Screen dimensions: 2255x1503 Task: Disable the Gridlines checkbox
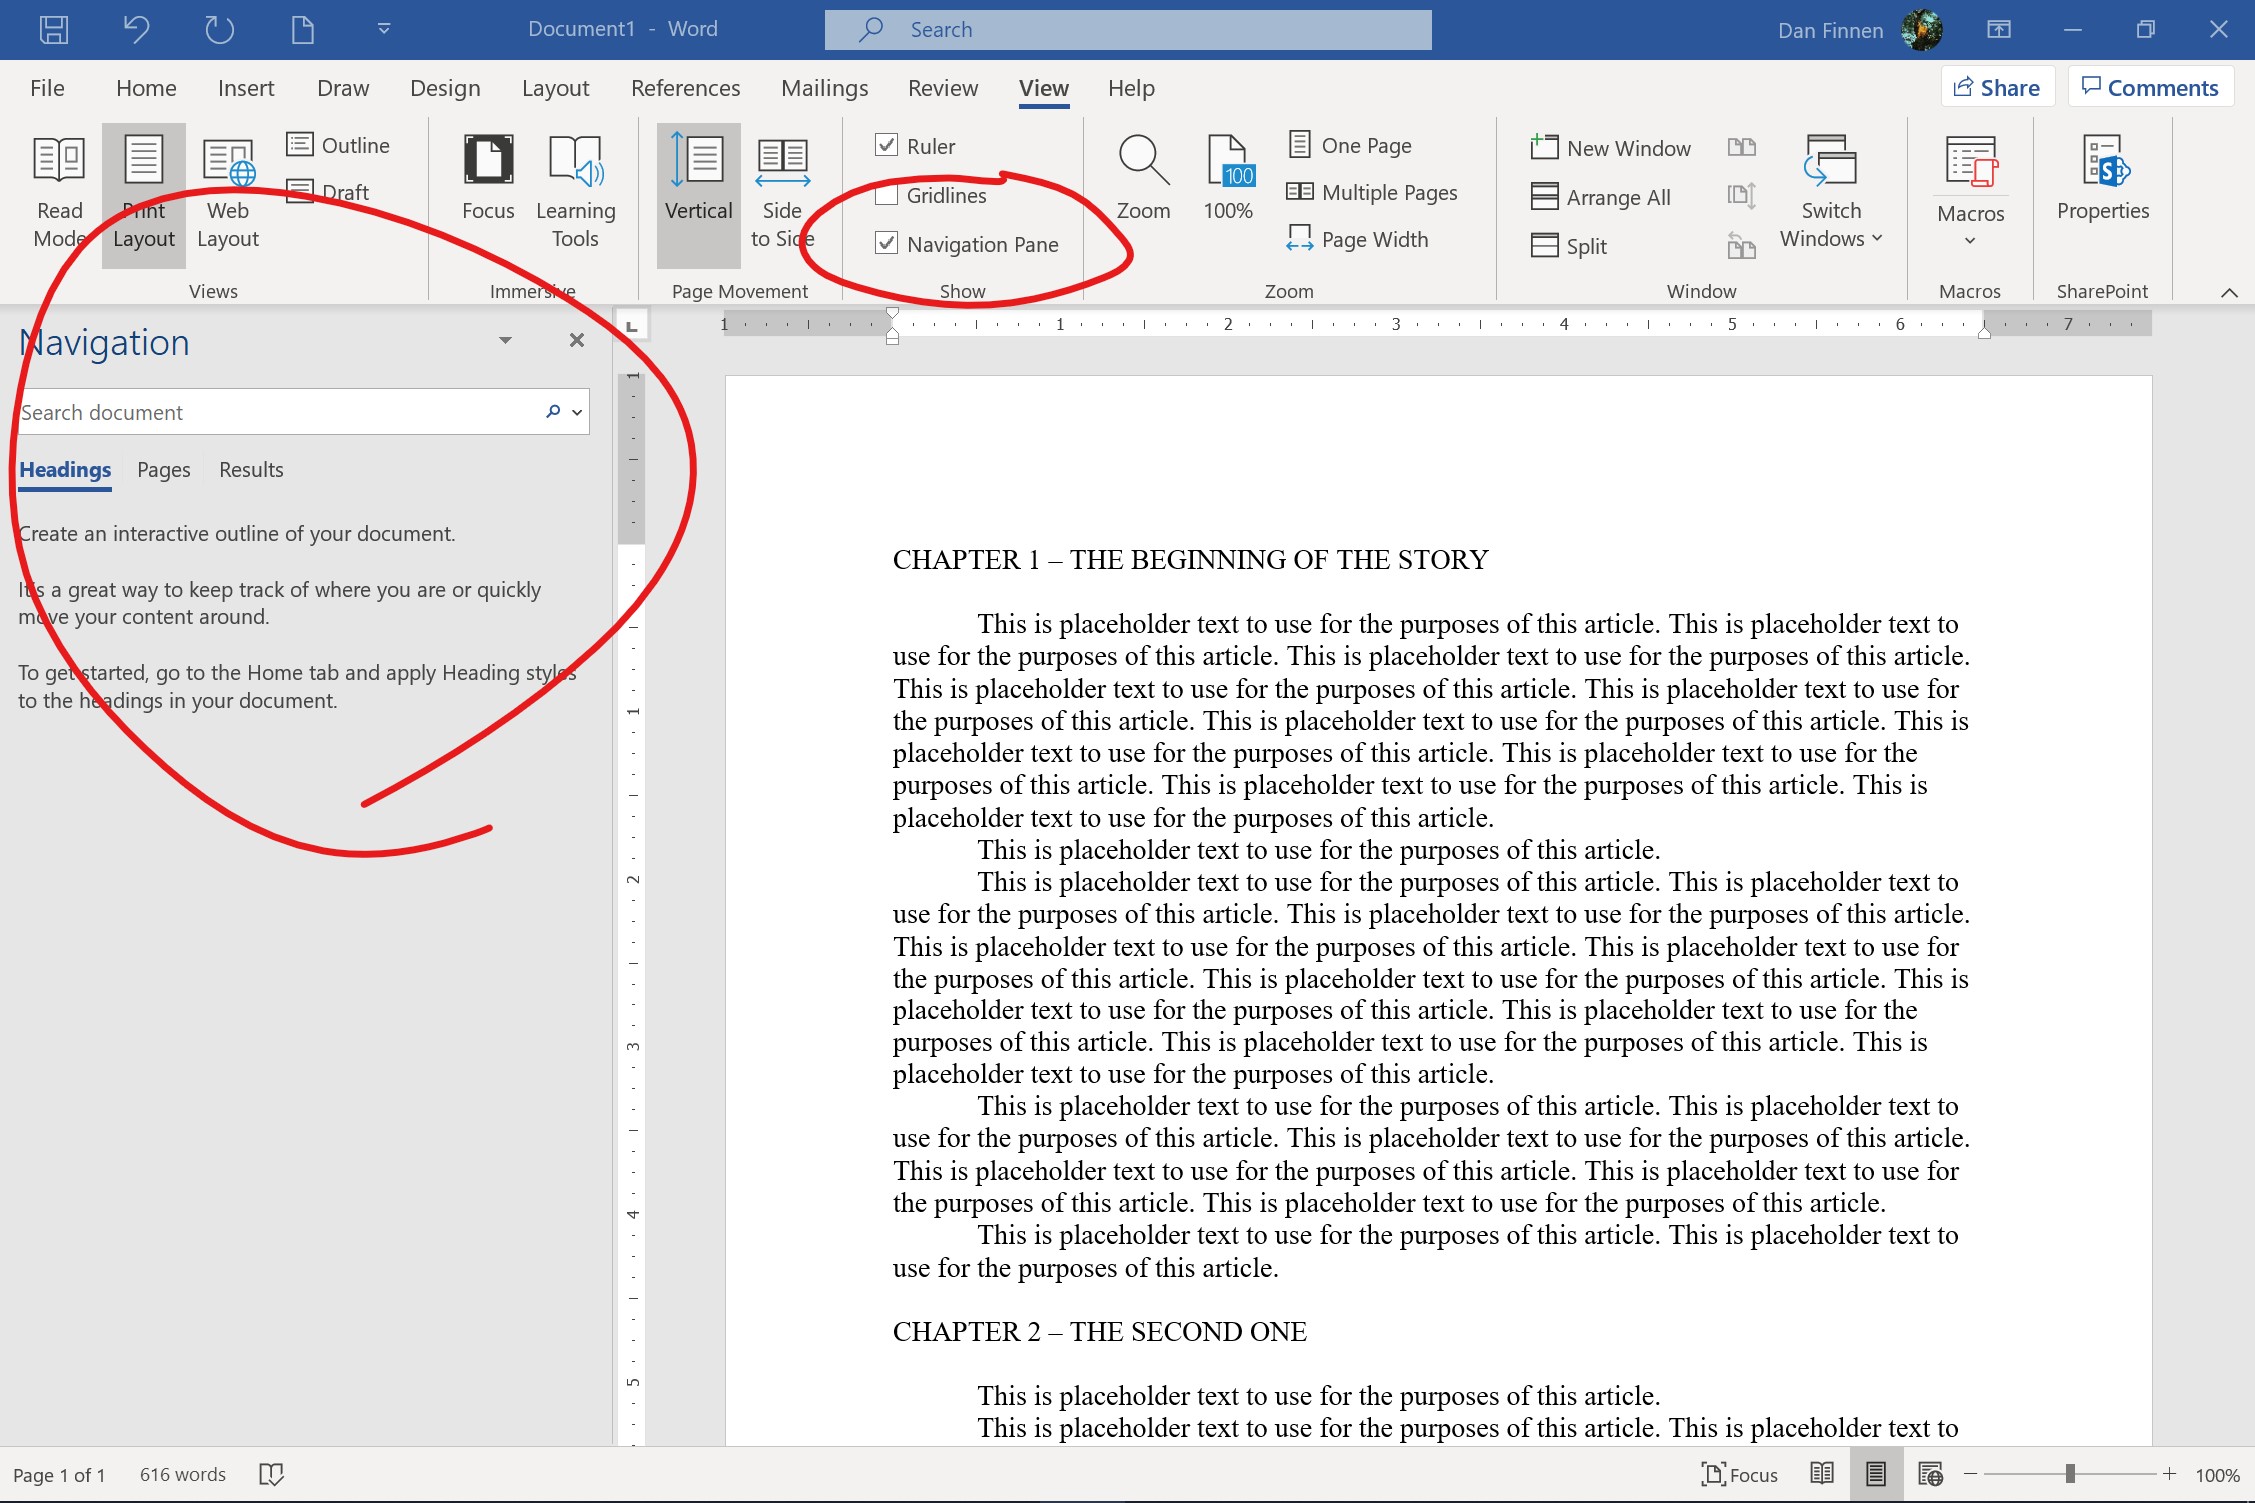click(x=884, y=195)
